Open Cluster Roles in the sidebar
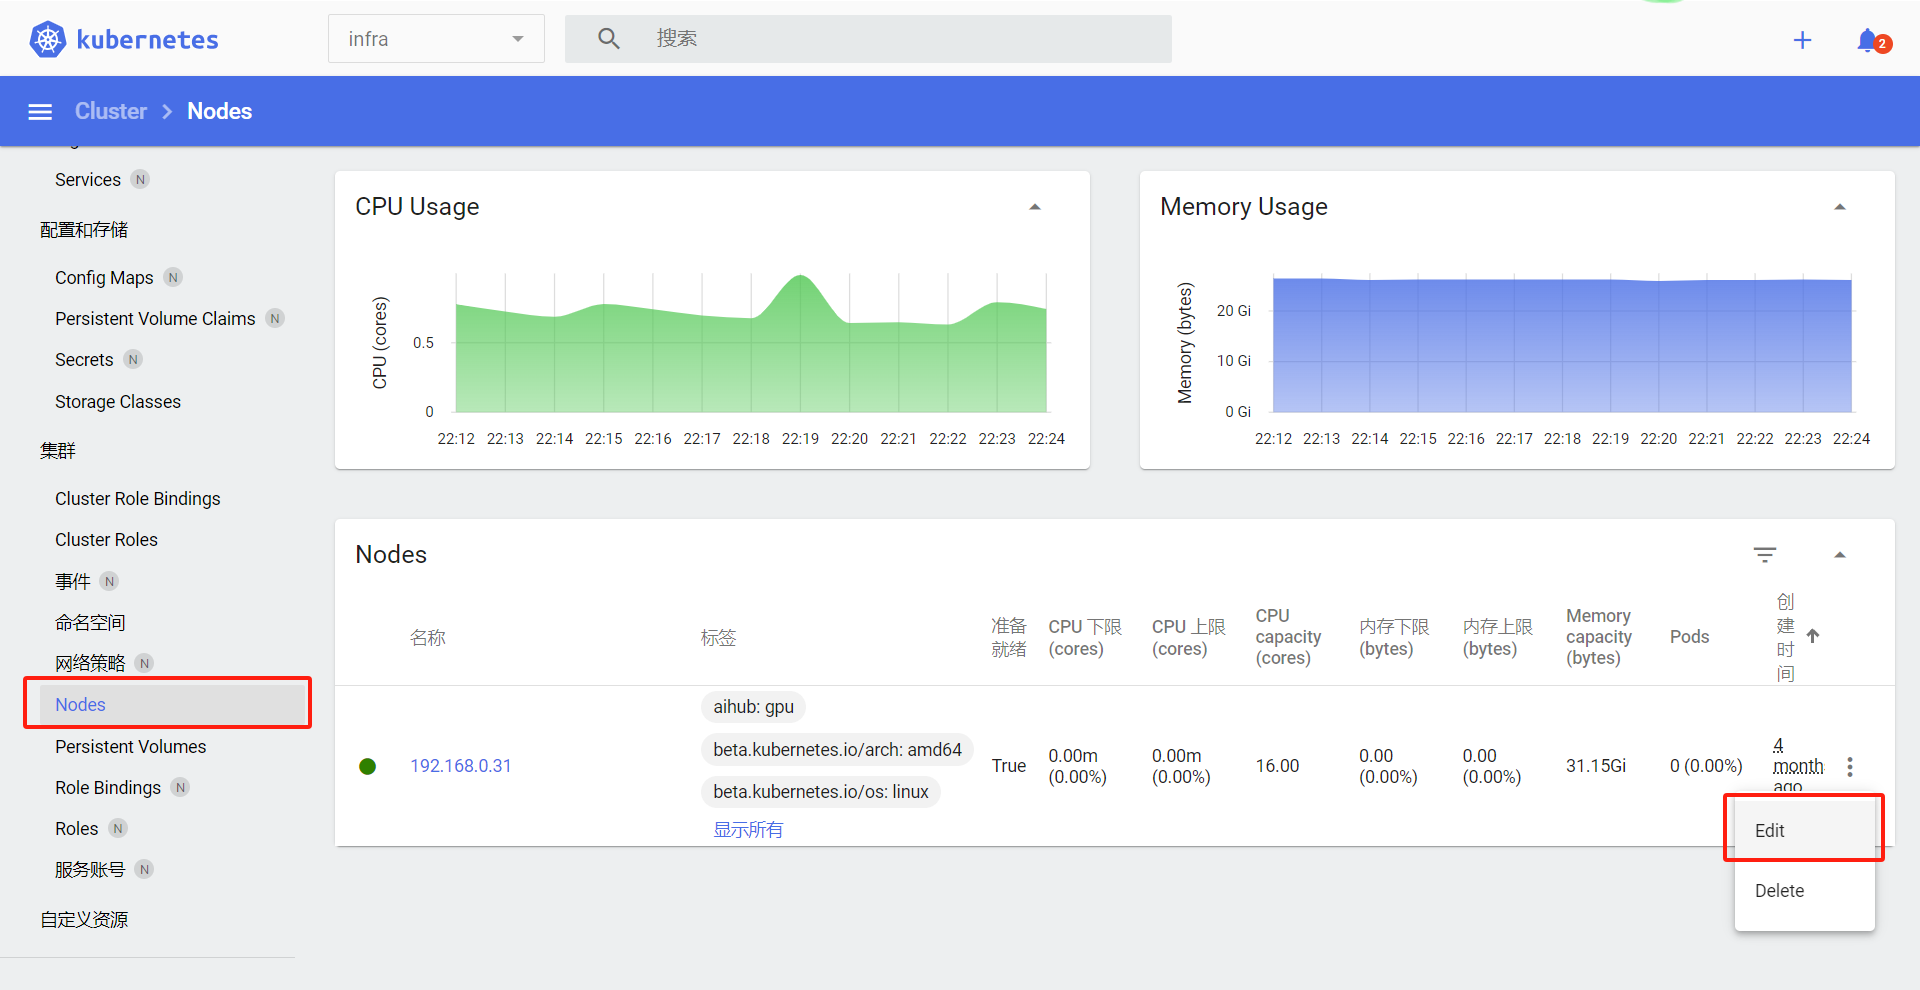Screen dimensions: 1920x990 pos(106,540)
